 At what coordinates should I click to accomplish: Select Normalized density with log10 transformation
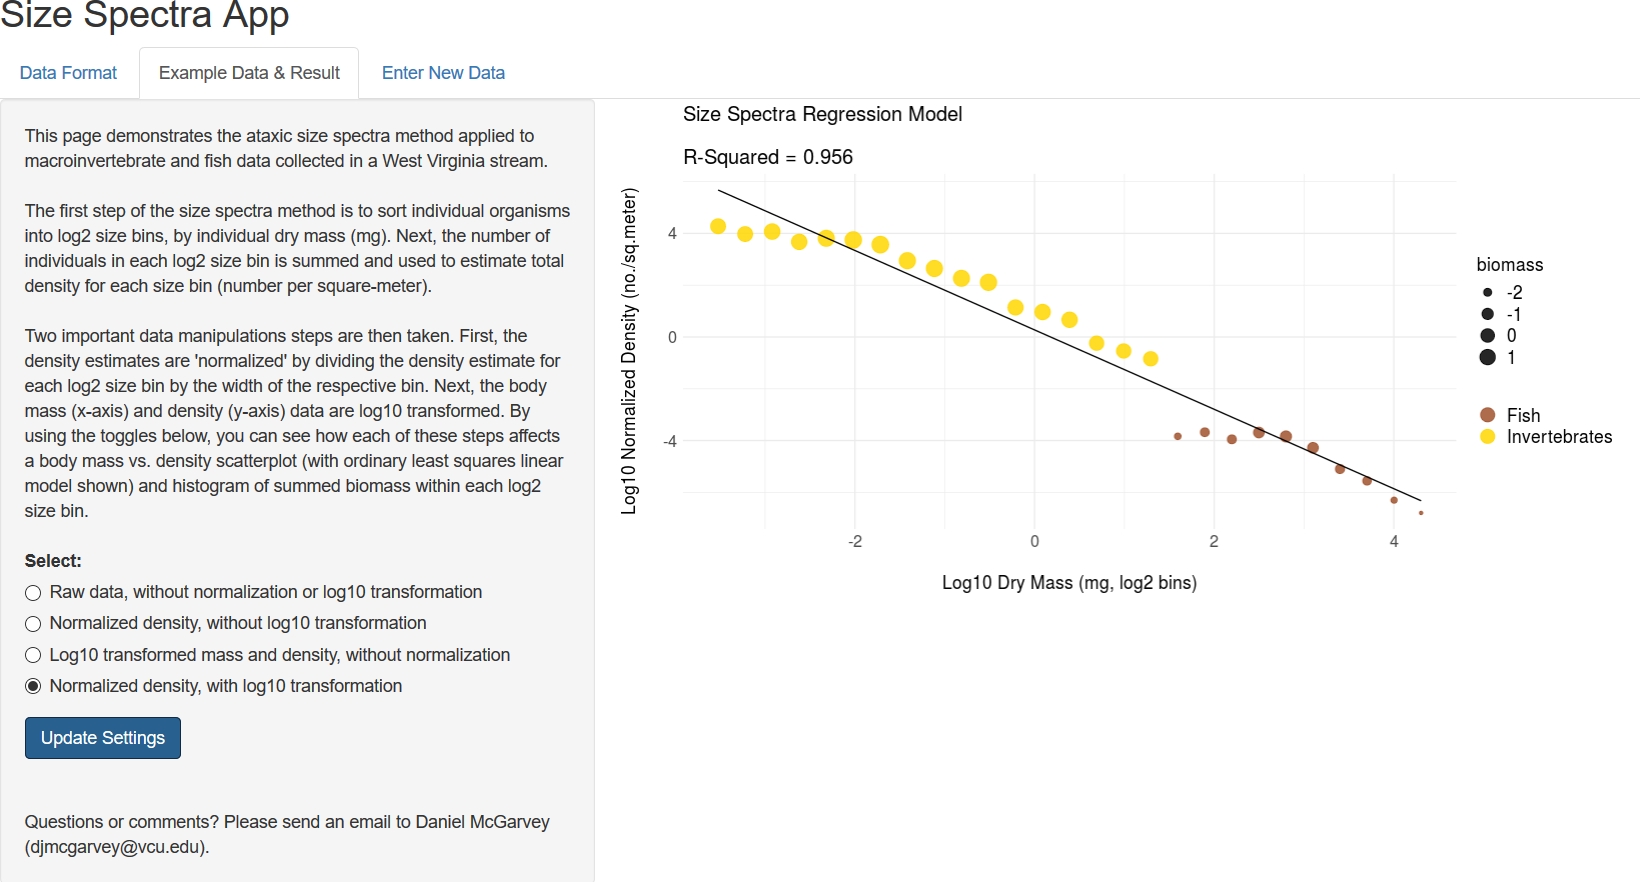pos(33,686)
